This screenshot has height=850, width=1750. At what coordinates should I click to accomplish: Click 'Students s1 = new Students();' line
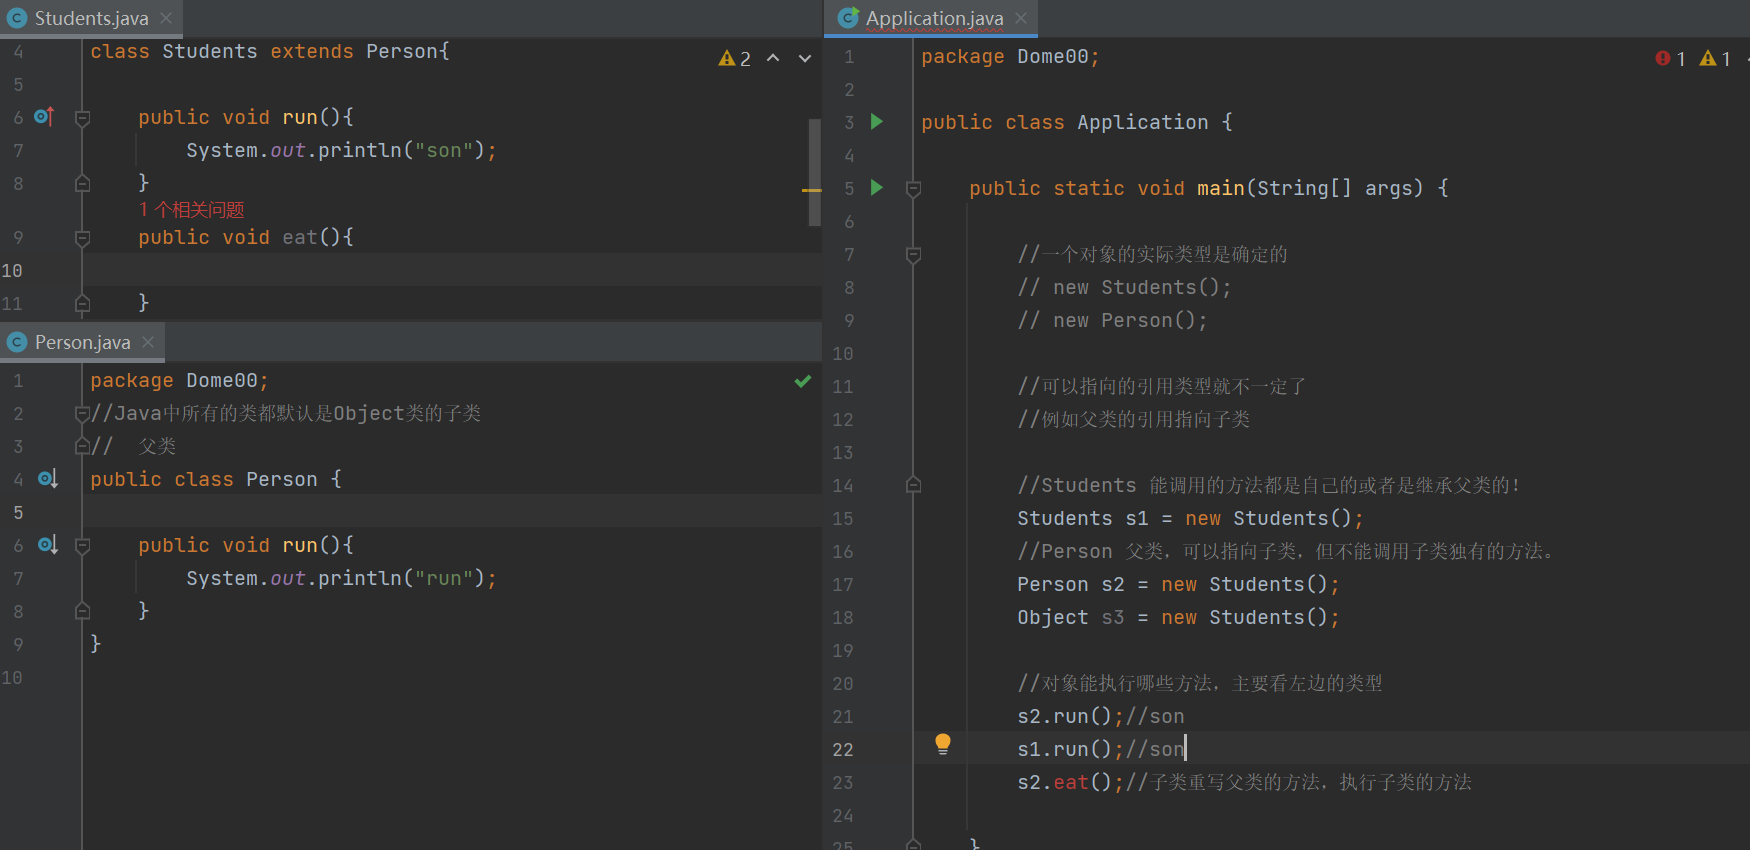(x=1190, y=518)
